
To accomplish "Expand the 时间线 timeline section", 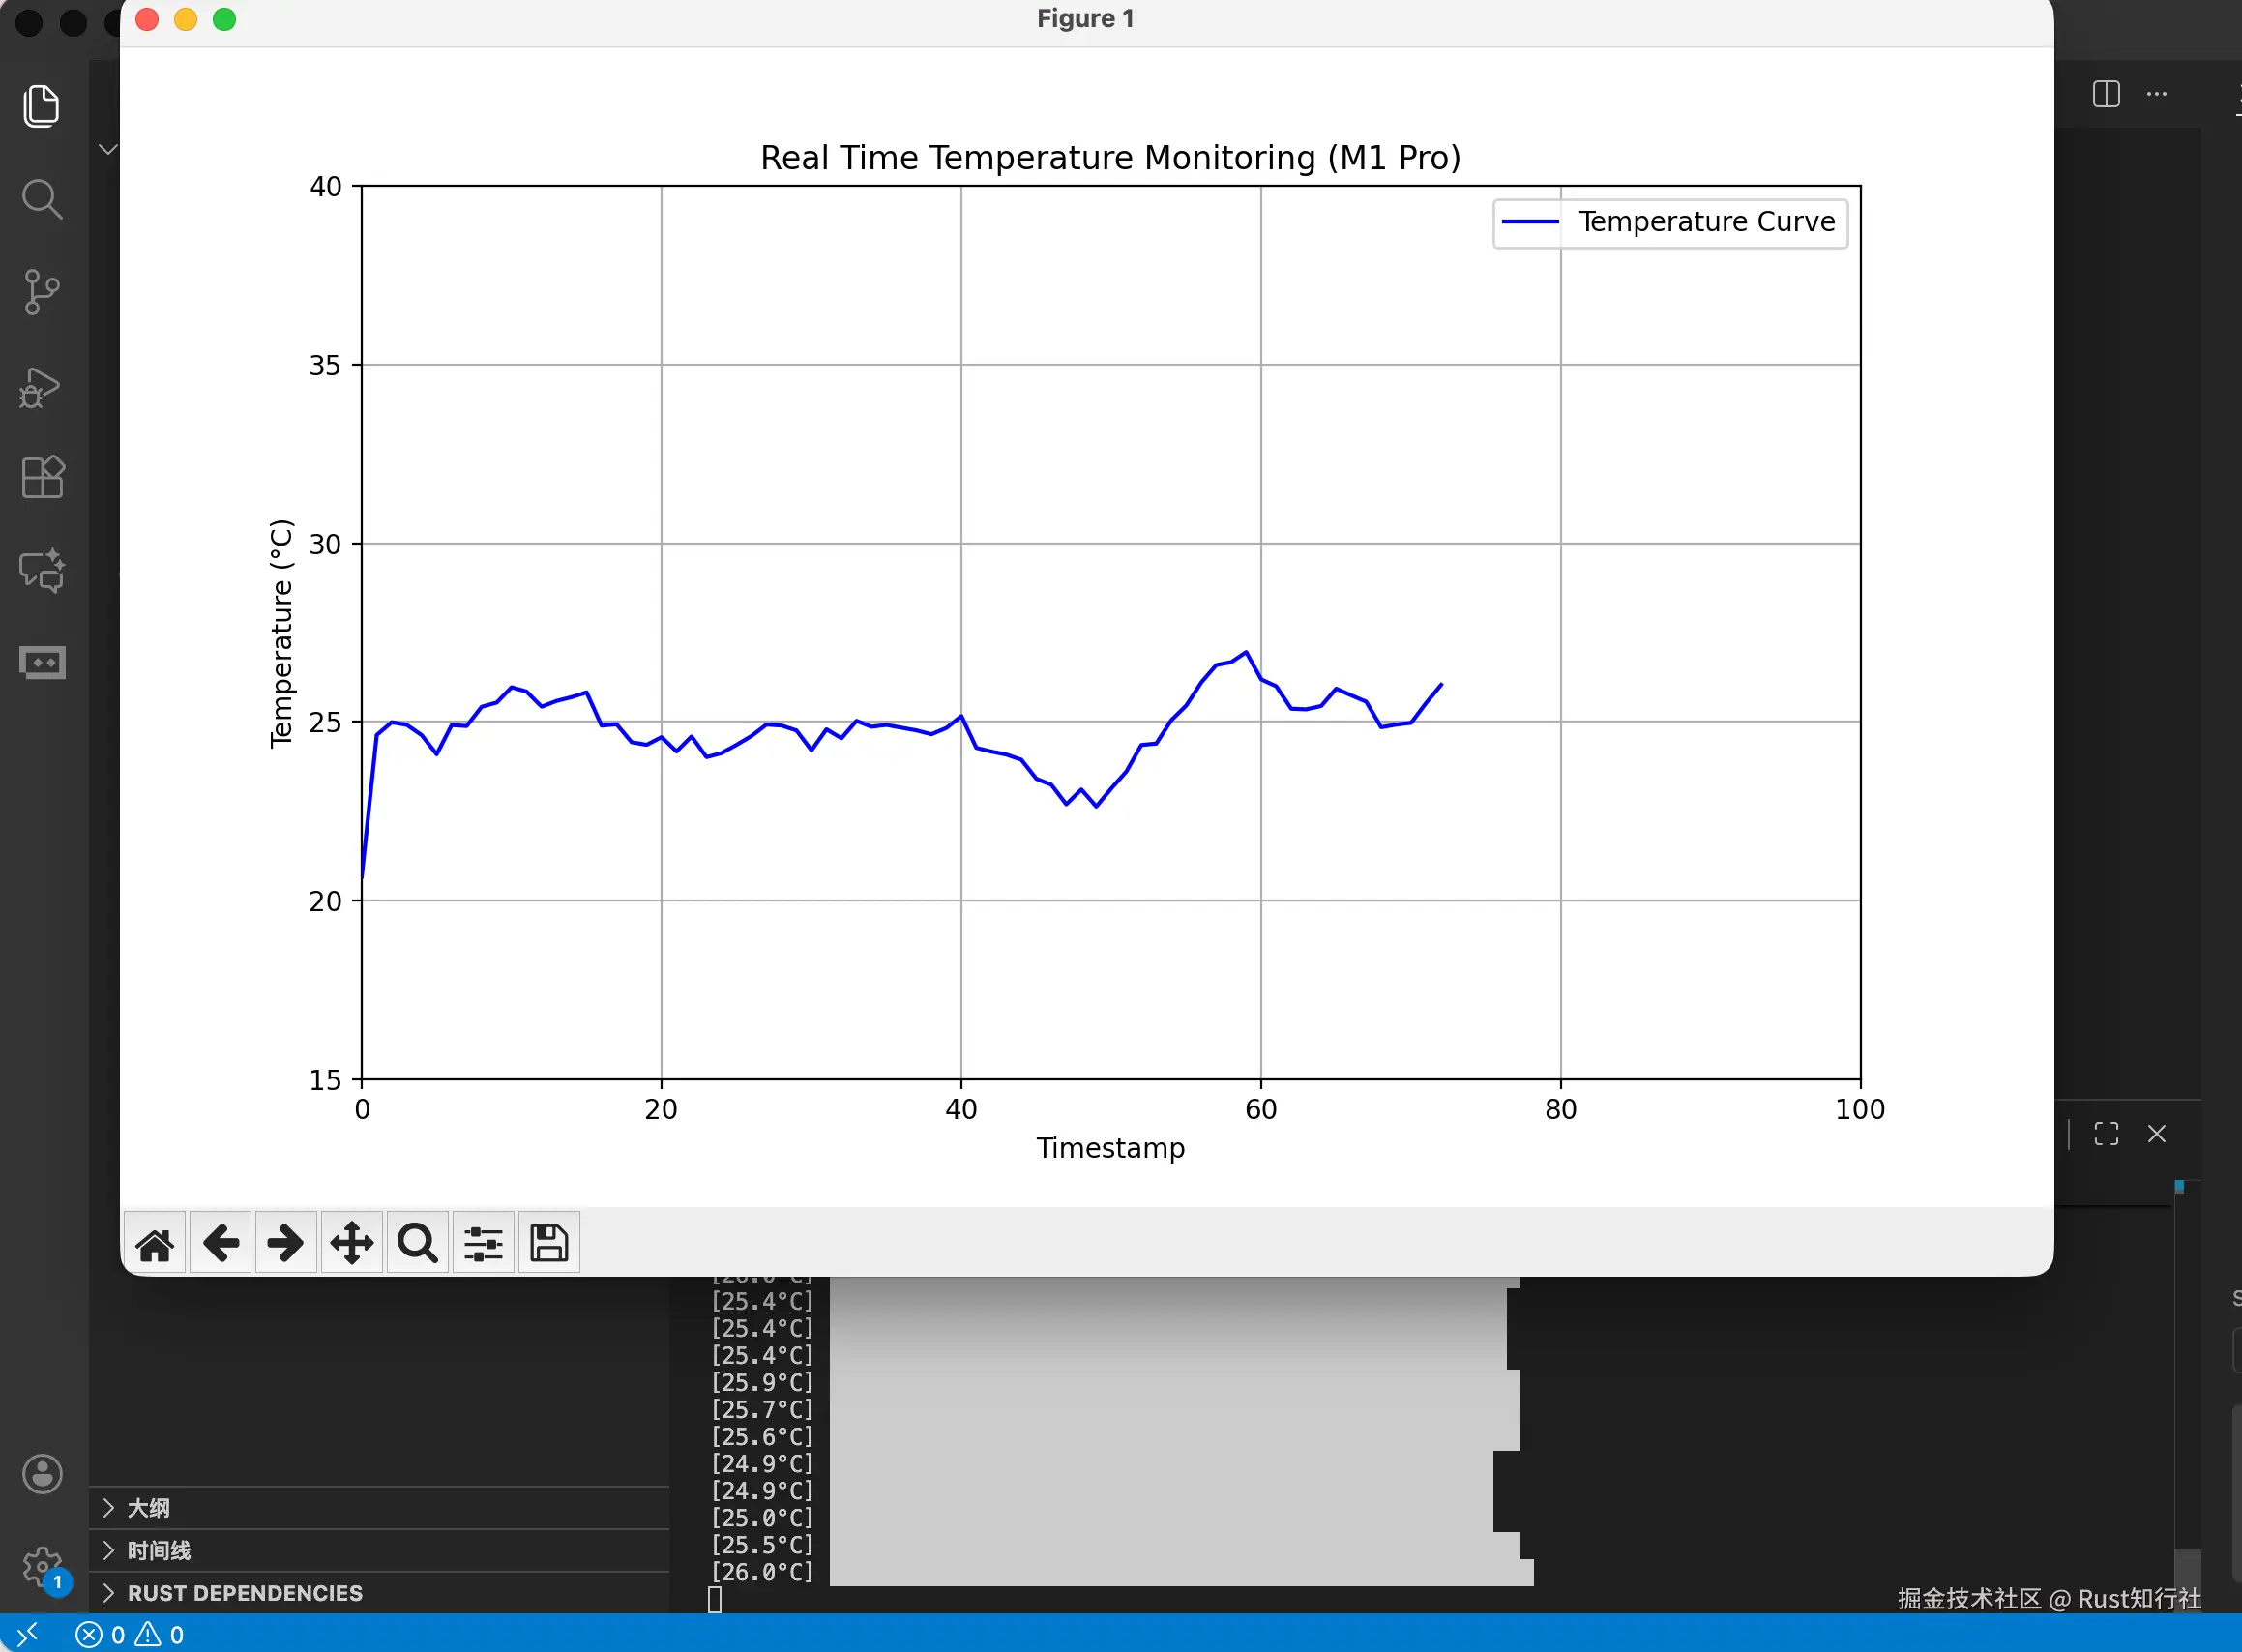I will tap(157, 1550).
